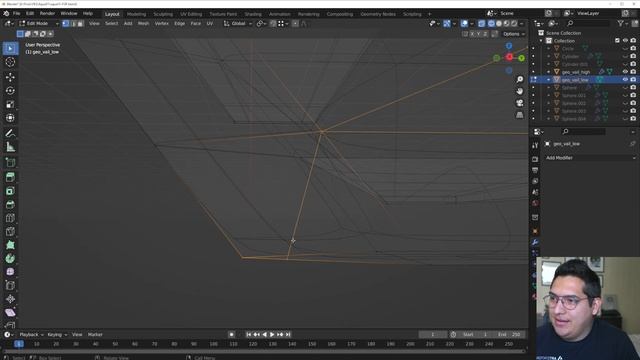Open the Mesh menu in viewport header
The width and height of the screenshot is (640, 360).
click(143, 24)
